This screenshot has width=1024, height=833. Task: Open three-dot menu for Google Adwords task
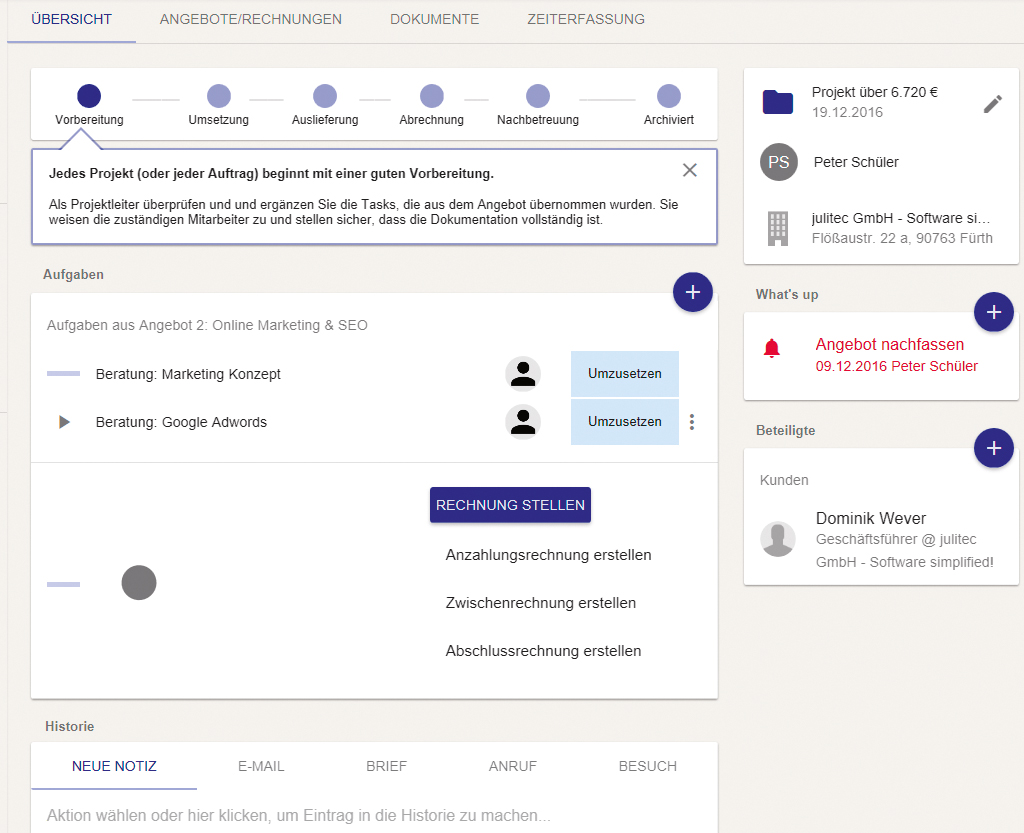tap(691, 422)
